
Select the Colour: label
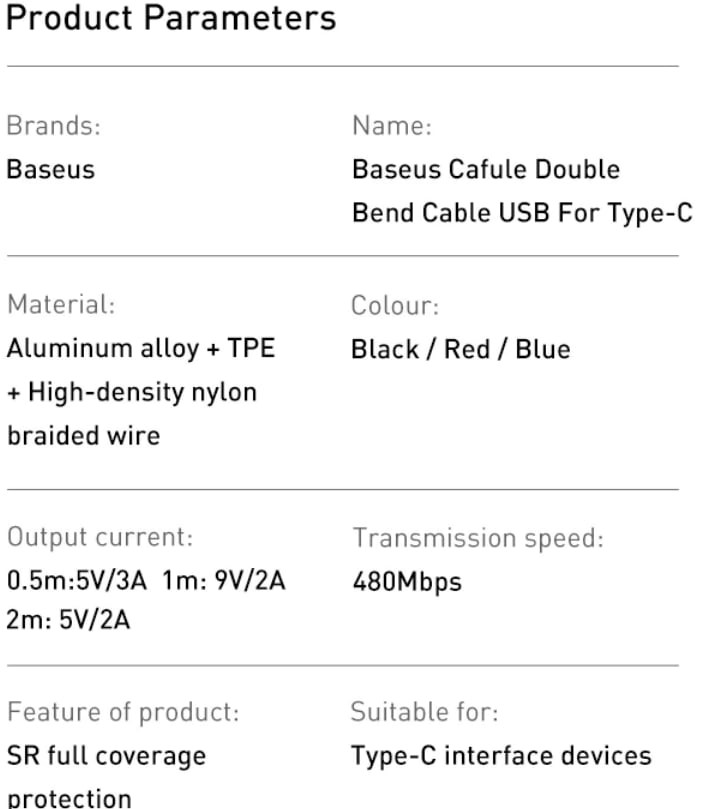(x=395, y=305)
